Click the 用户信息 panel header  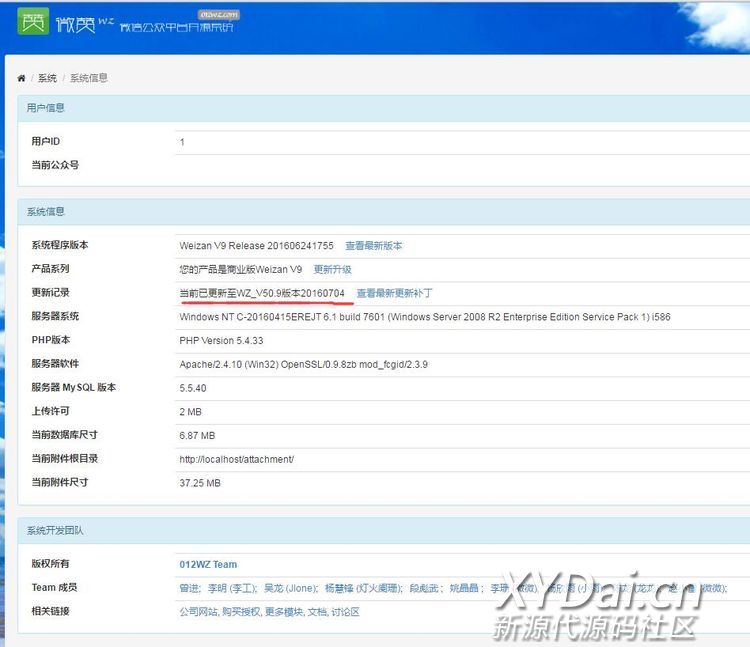click(384, 108)
